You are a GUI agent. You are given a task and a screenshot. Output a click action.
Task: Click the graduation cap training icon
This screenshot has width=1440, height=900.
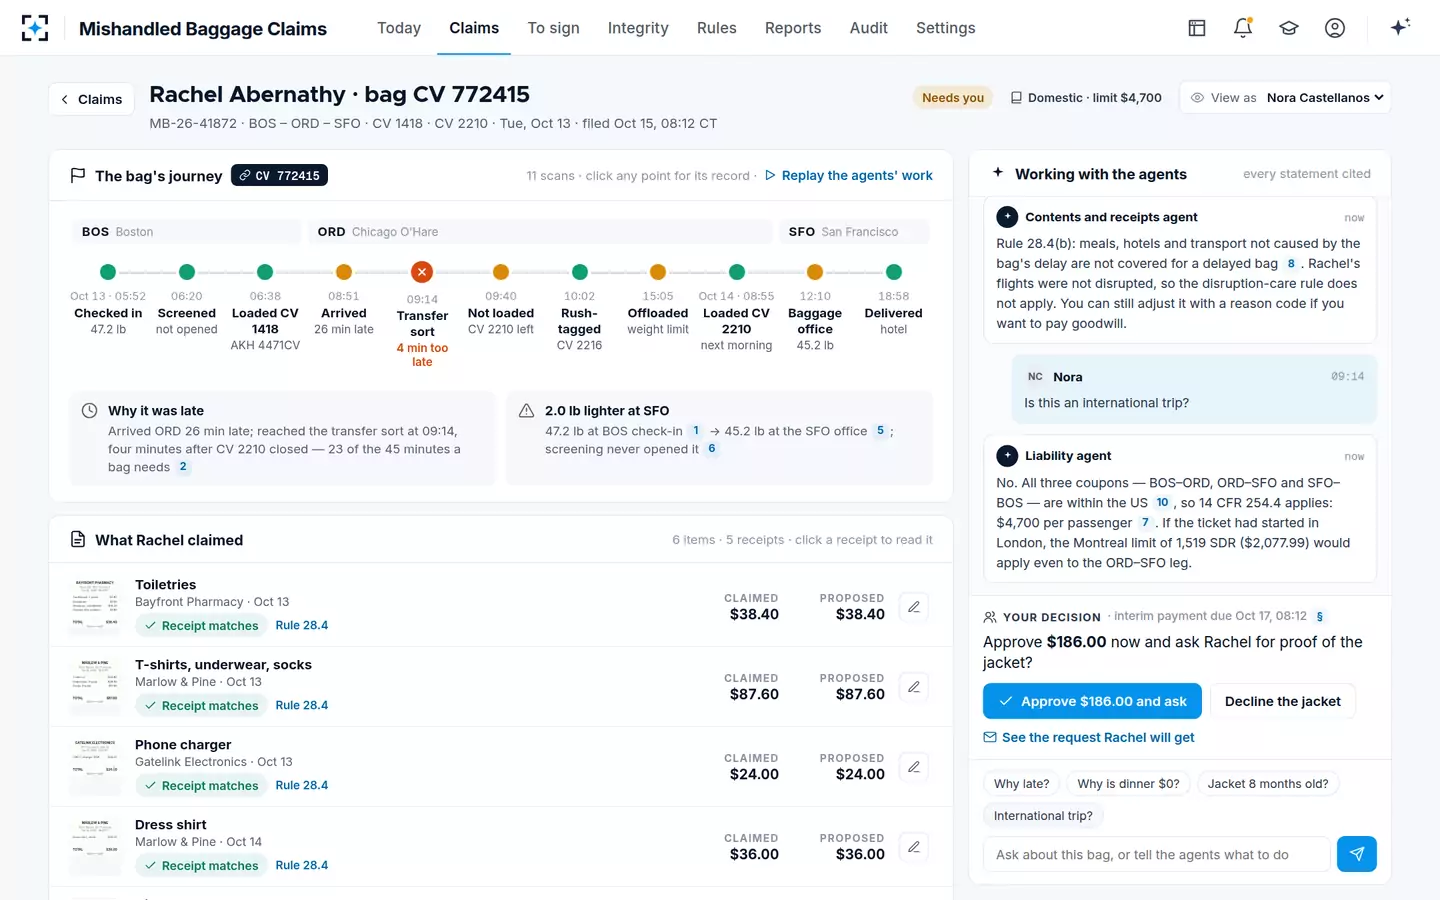pos(1289,28)
